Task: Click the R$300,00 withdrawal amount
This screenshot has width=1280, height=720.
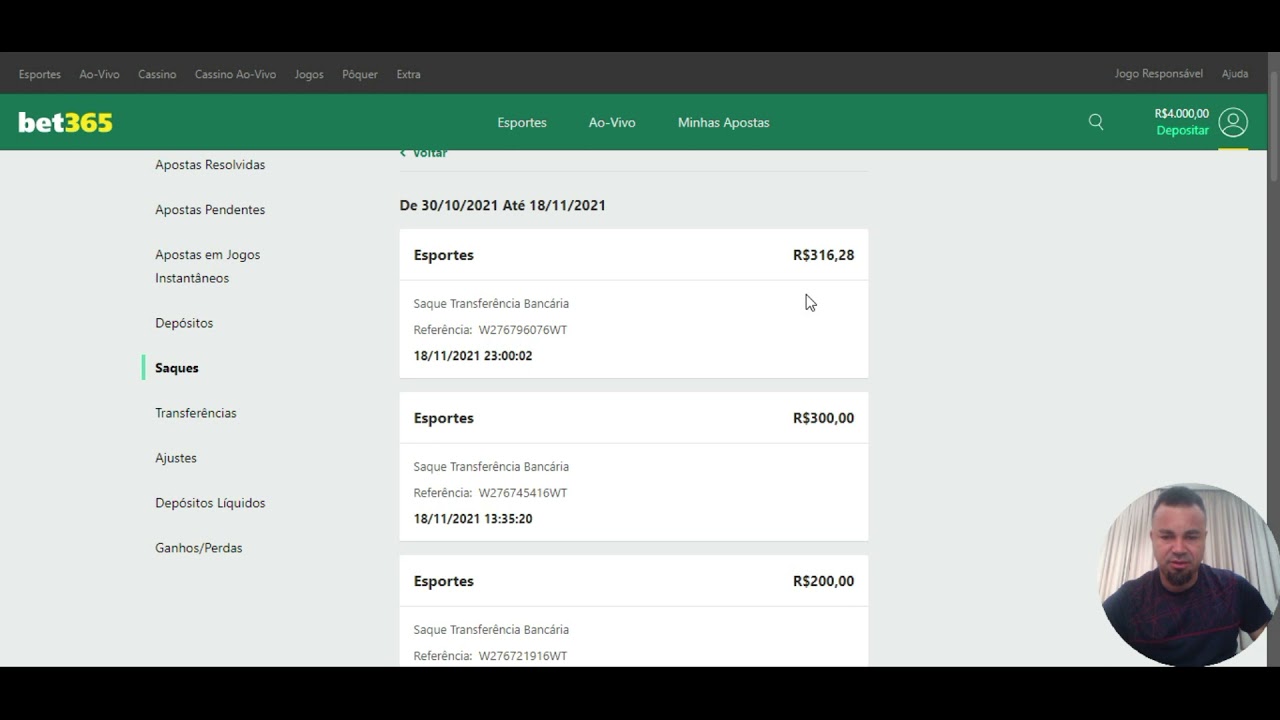Action: (x=824, y=418)
